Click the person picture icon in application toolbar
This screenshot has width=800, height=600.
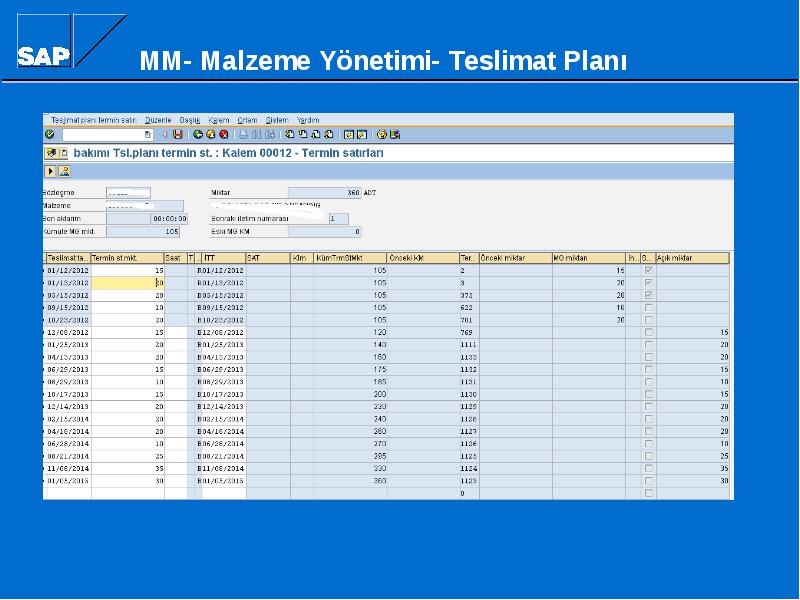click(64, 171)
